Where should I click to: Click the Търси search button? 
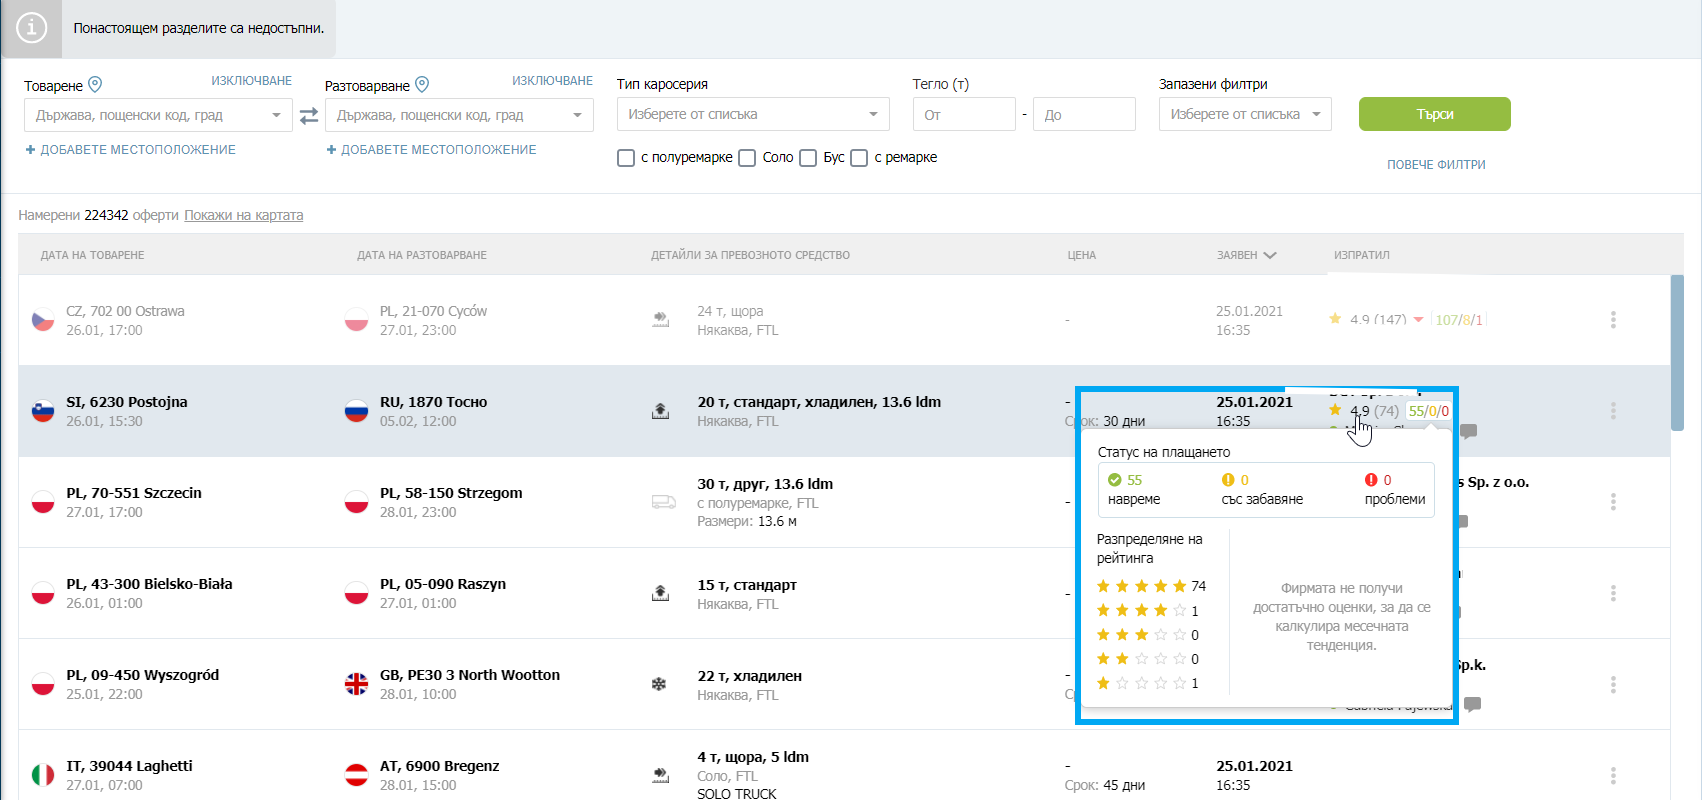click(1434, 114)
